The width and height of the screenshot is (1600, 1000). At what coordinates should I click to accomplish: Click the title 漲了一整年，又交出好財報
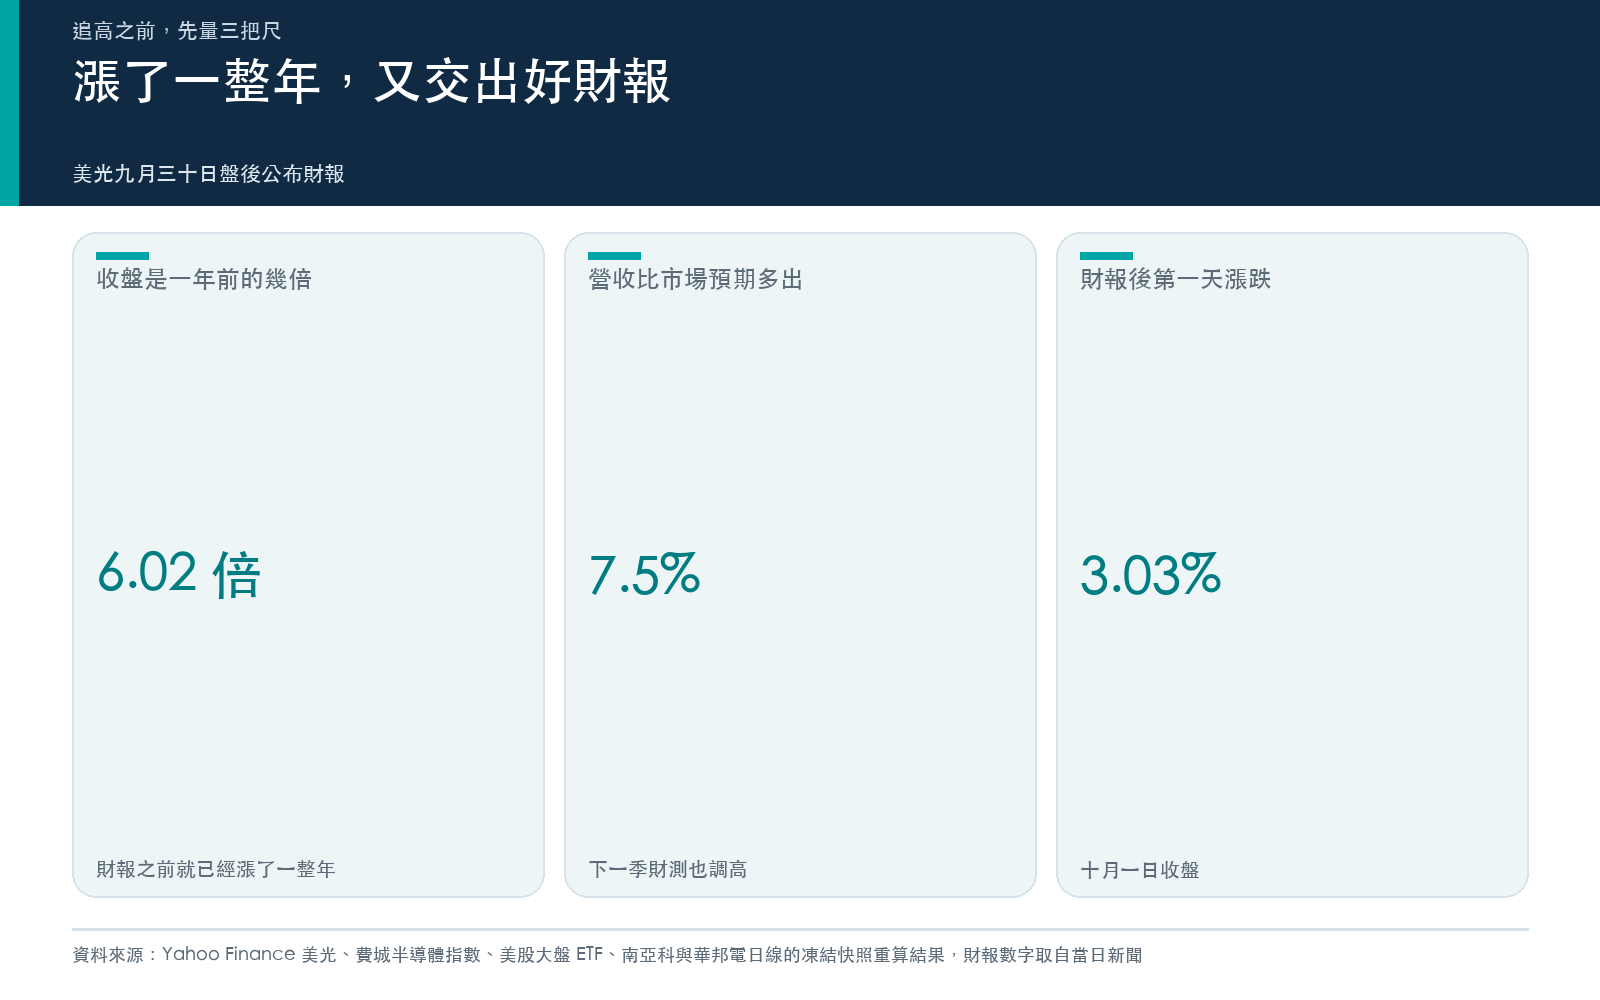point(371,81)
